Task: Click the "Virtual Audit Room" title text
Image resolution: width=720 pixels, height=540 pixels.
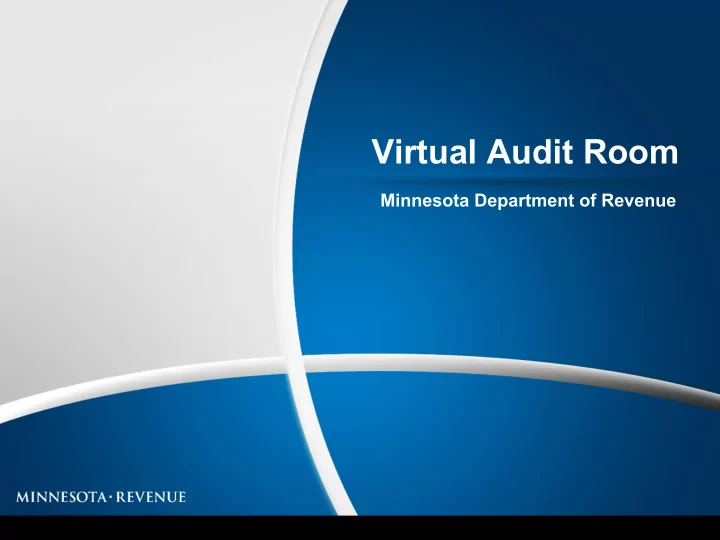Action: pyautogui.click(x=524, y=152)
